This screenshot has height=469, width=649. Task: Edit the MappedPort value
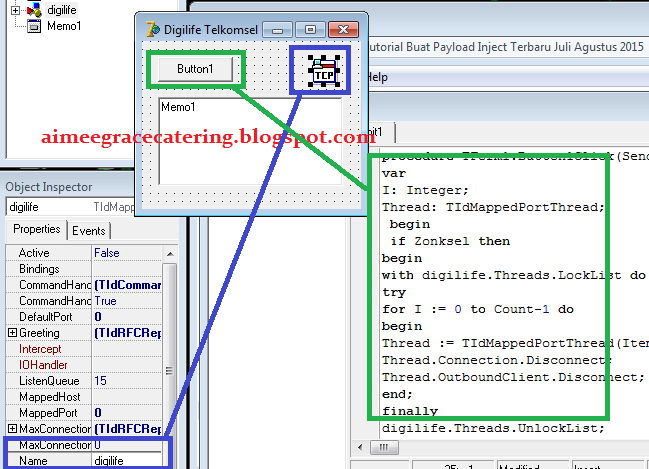coord(127,413)
